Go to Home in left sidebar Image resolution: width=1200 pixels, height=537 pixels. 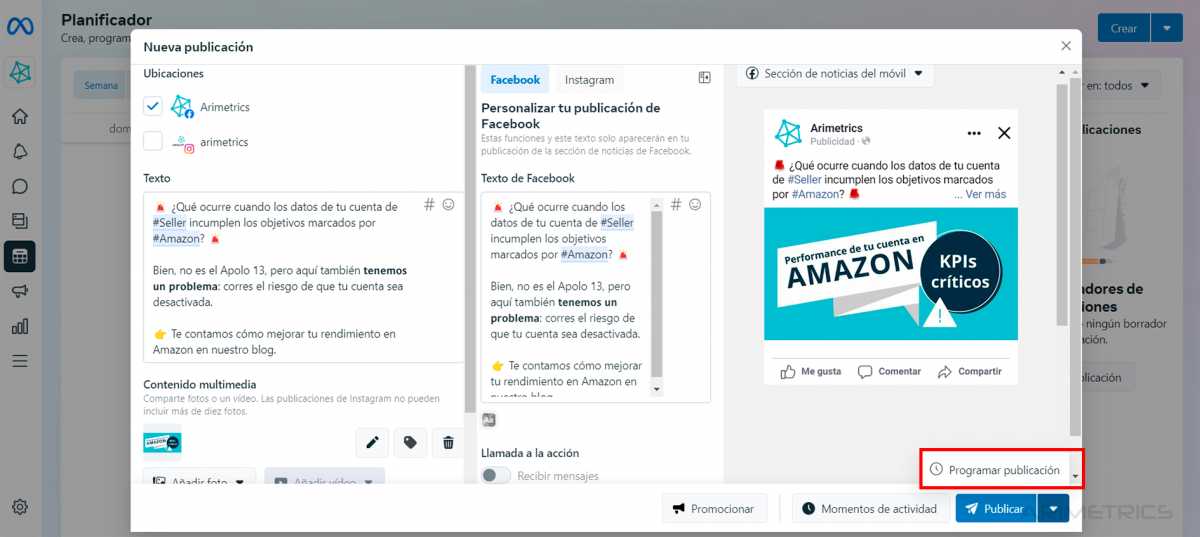click(x=20, y=117)
